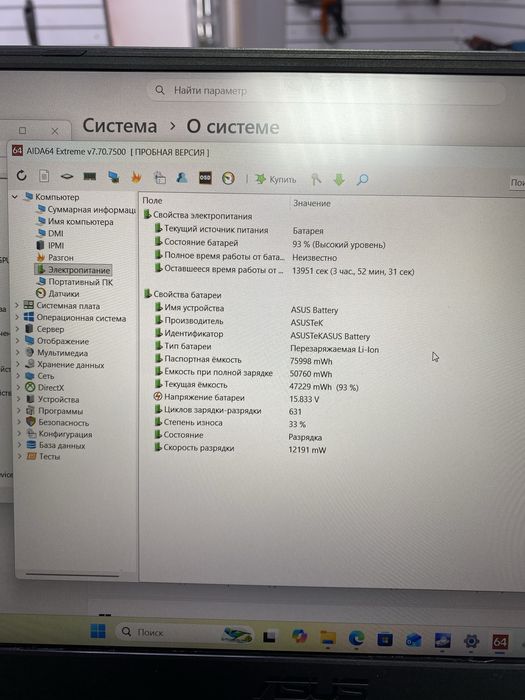The height and width of the screenshot is (700, 525).
Task: Open File Explorer from the taskbar
Action: tap(328, 638)
